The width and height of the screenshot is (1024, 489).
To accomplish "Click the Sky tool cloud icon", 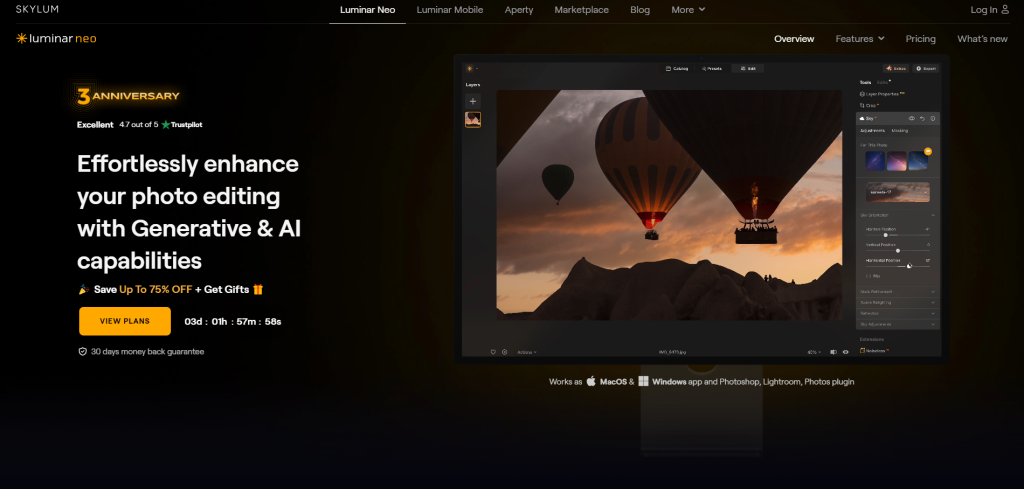I will point(863,119).
